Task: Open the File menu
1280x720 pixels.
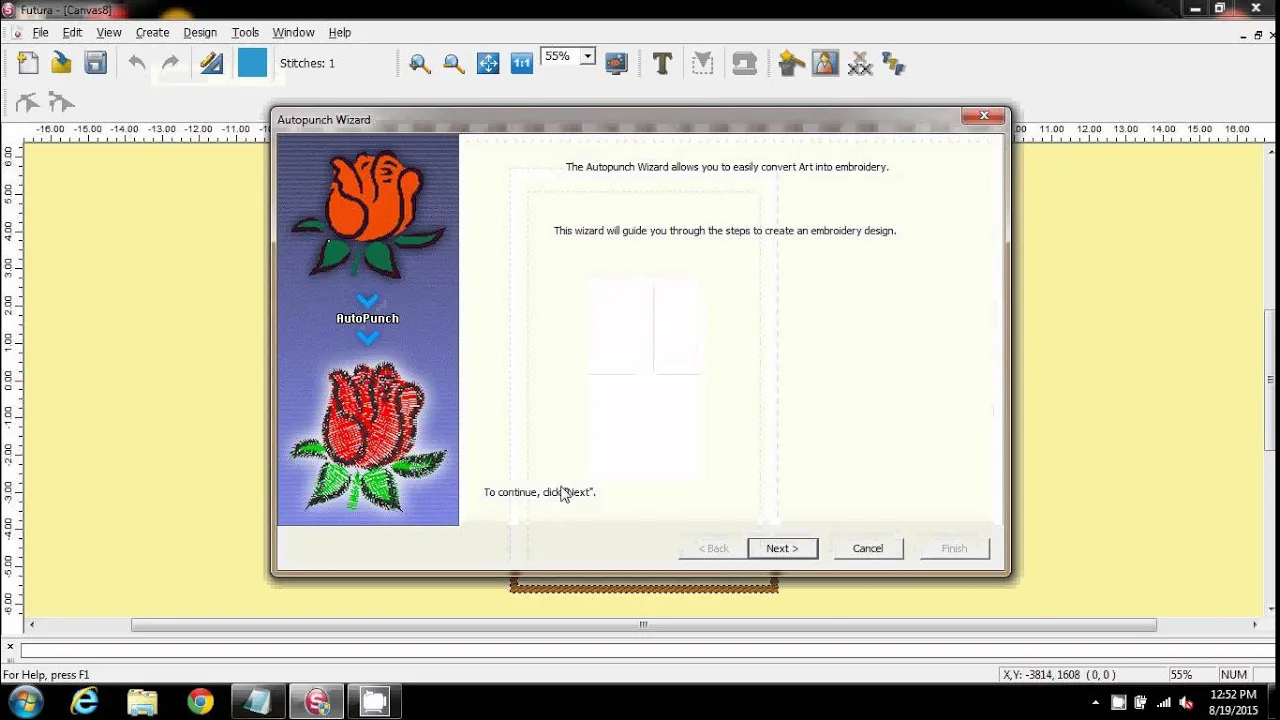Action: click(40, 33)
